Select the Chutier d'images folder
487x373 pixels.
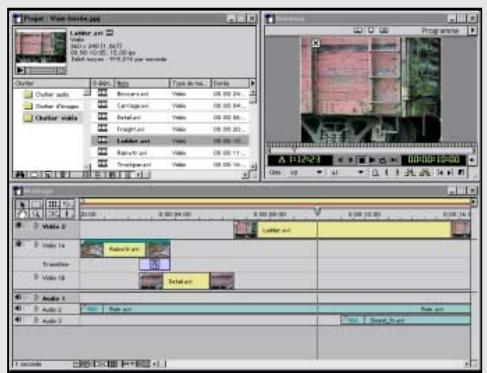[51, 106]
